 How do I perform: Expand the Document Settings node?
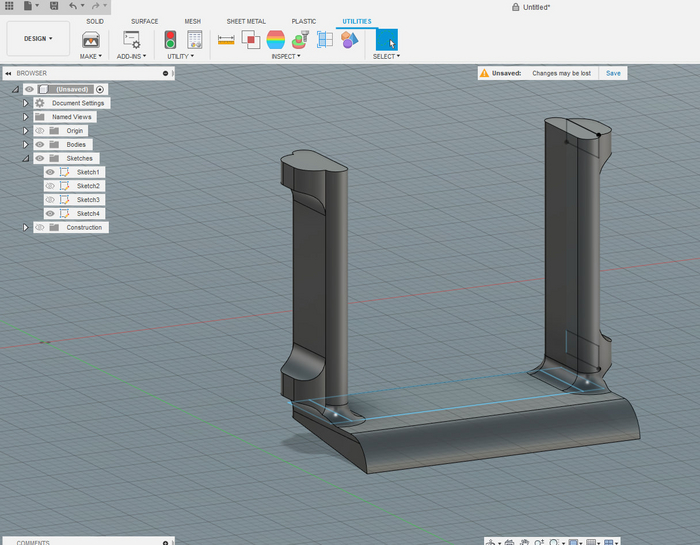(x=26, y=103)
